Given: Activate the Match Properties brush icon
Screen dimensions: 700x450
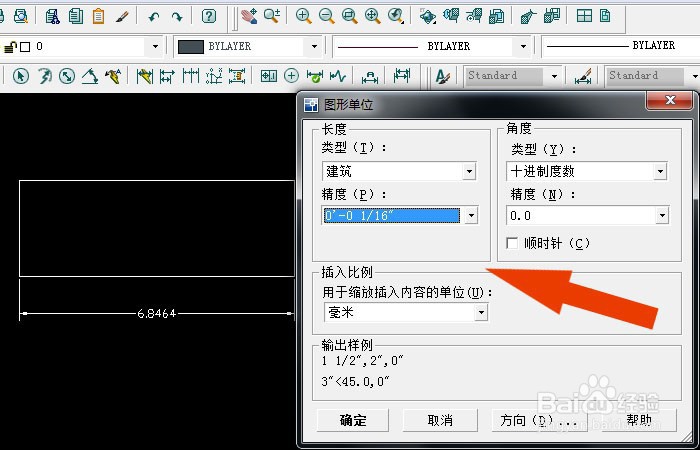Looking at the screenshot, I should pos(122,17).
